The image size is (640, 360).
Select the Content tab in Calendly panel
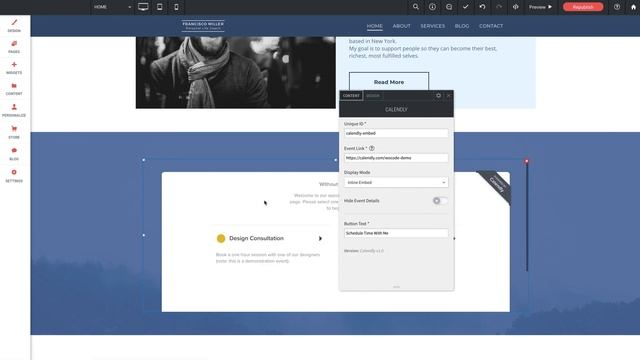[x=351, y=96]
